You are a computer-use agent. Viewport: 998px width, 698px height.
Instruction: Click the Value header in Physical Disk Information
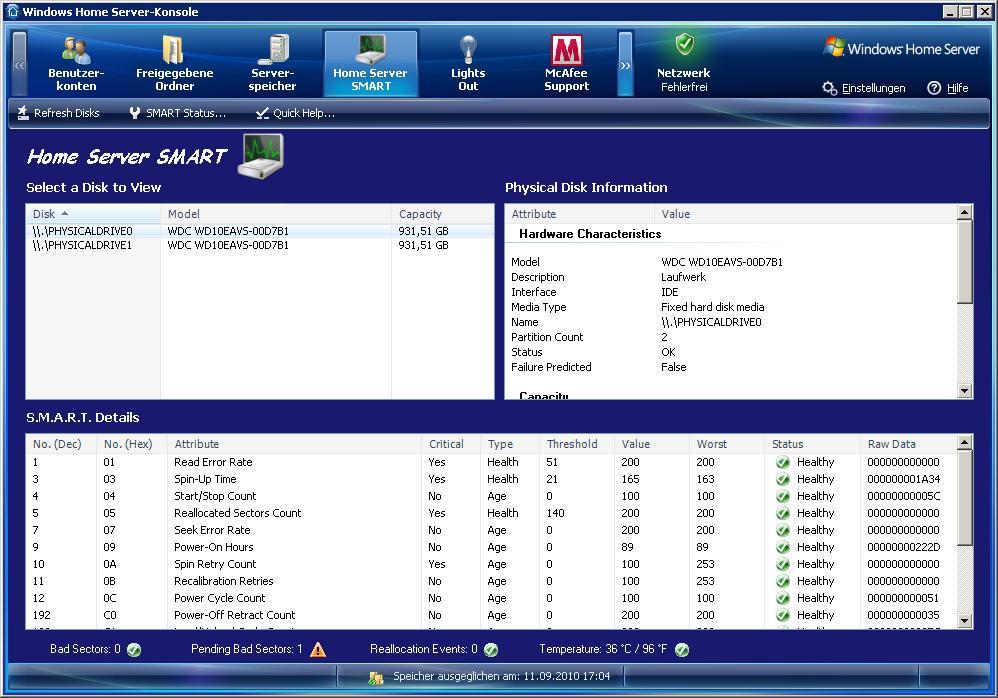click(805, 214)
